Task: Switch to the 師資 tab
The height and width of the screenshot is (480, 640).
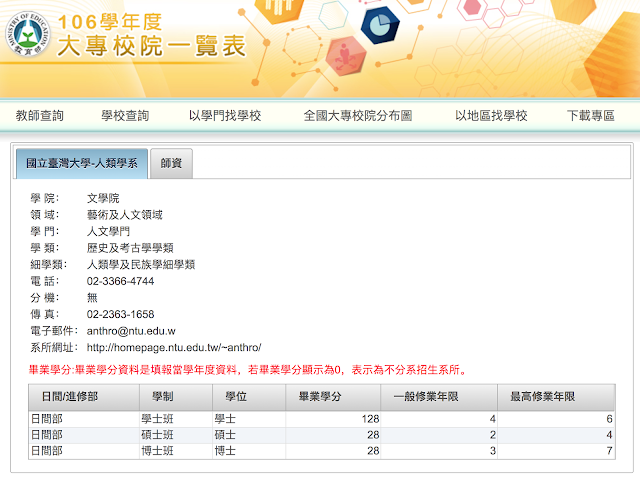Action: pos(171,164)
